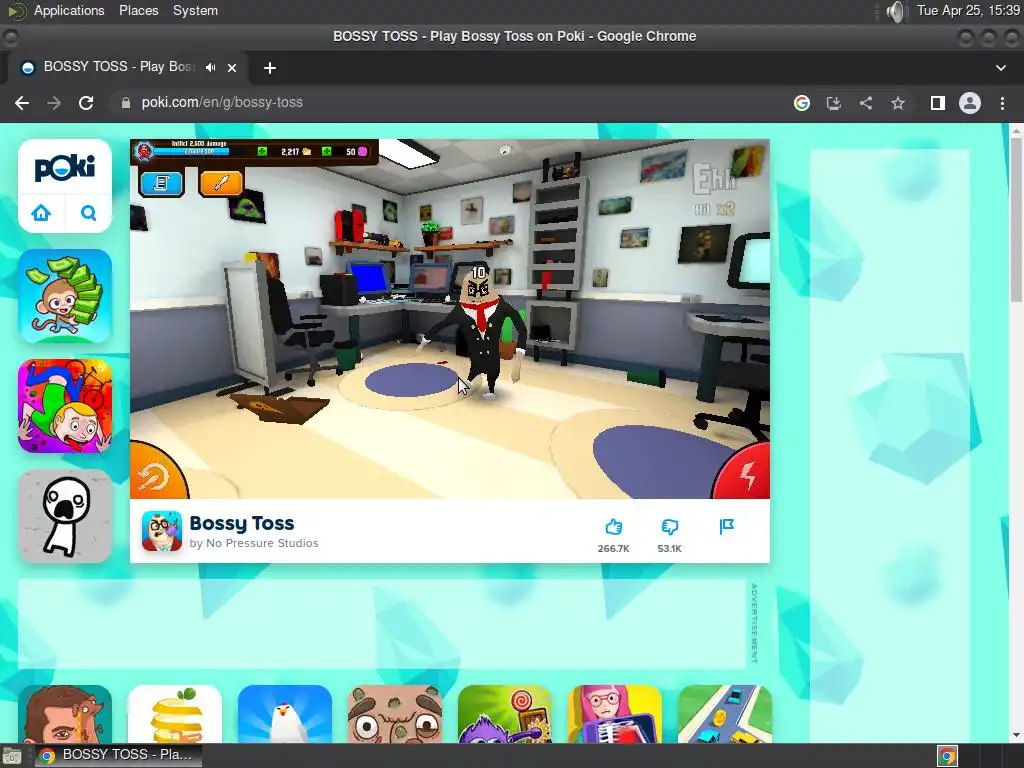Open Chrome three-dot menu
This screenshot has width=1024, height=768.
1002,103
